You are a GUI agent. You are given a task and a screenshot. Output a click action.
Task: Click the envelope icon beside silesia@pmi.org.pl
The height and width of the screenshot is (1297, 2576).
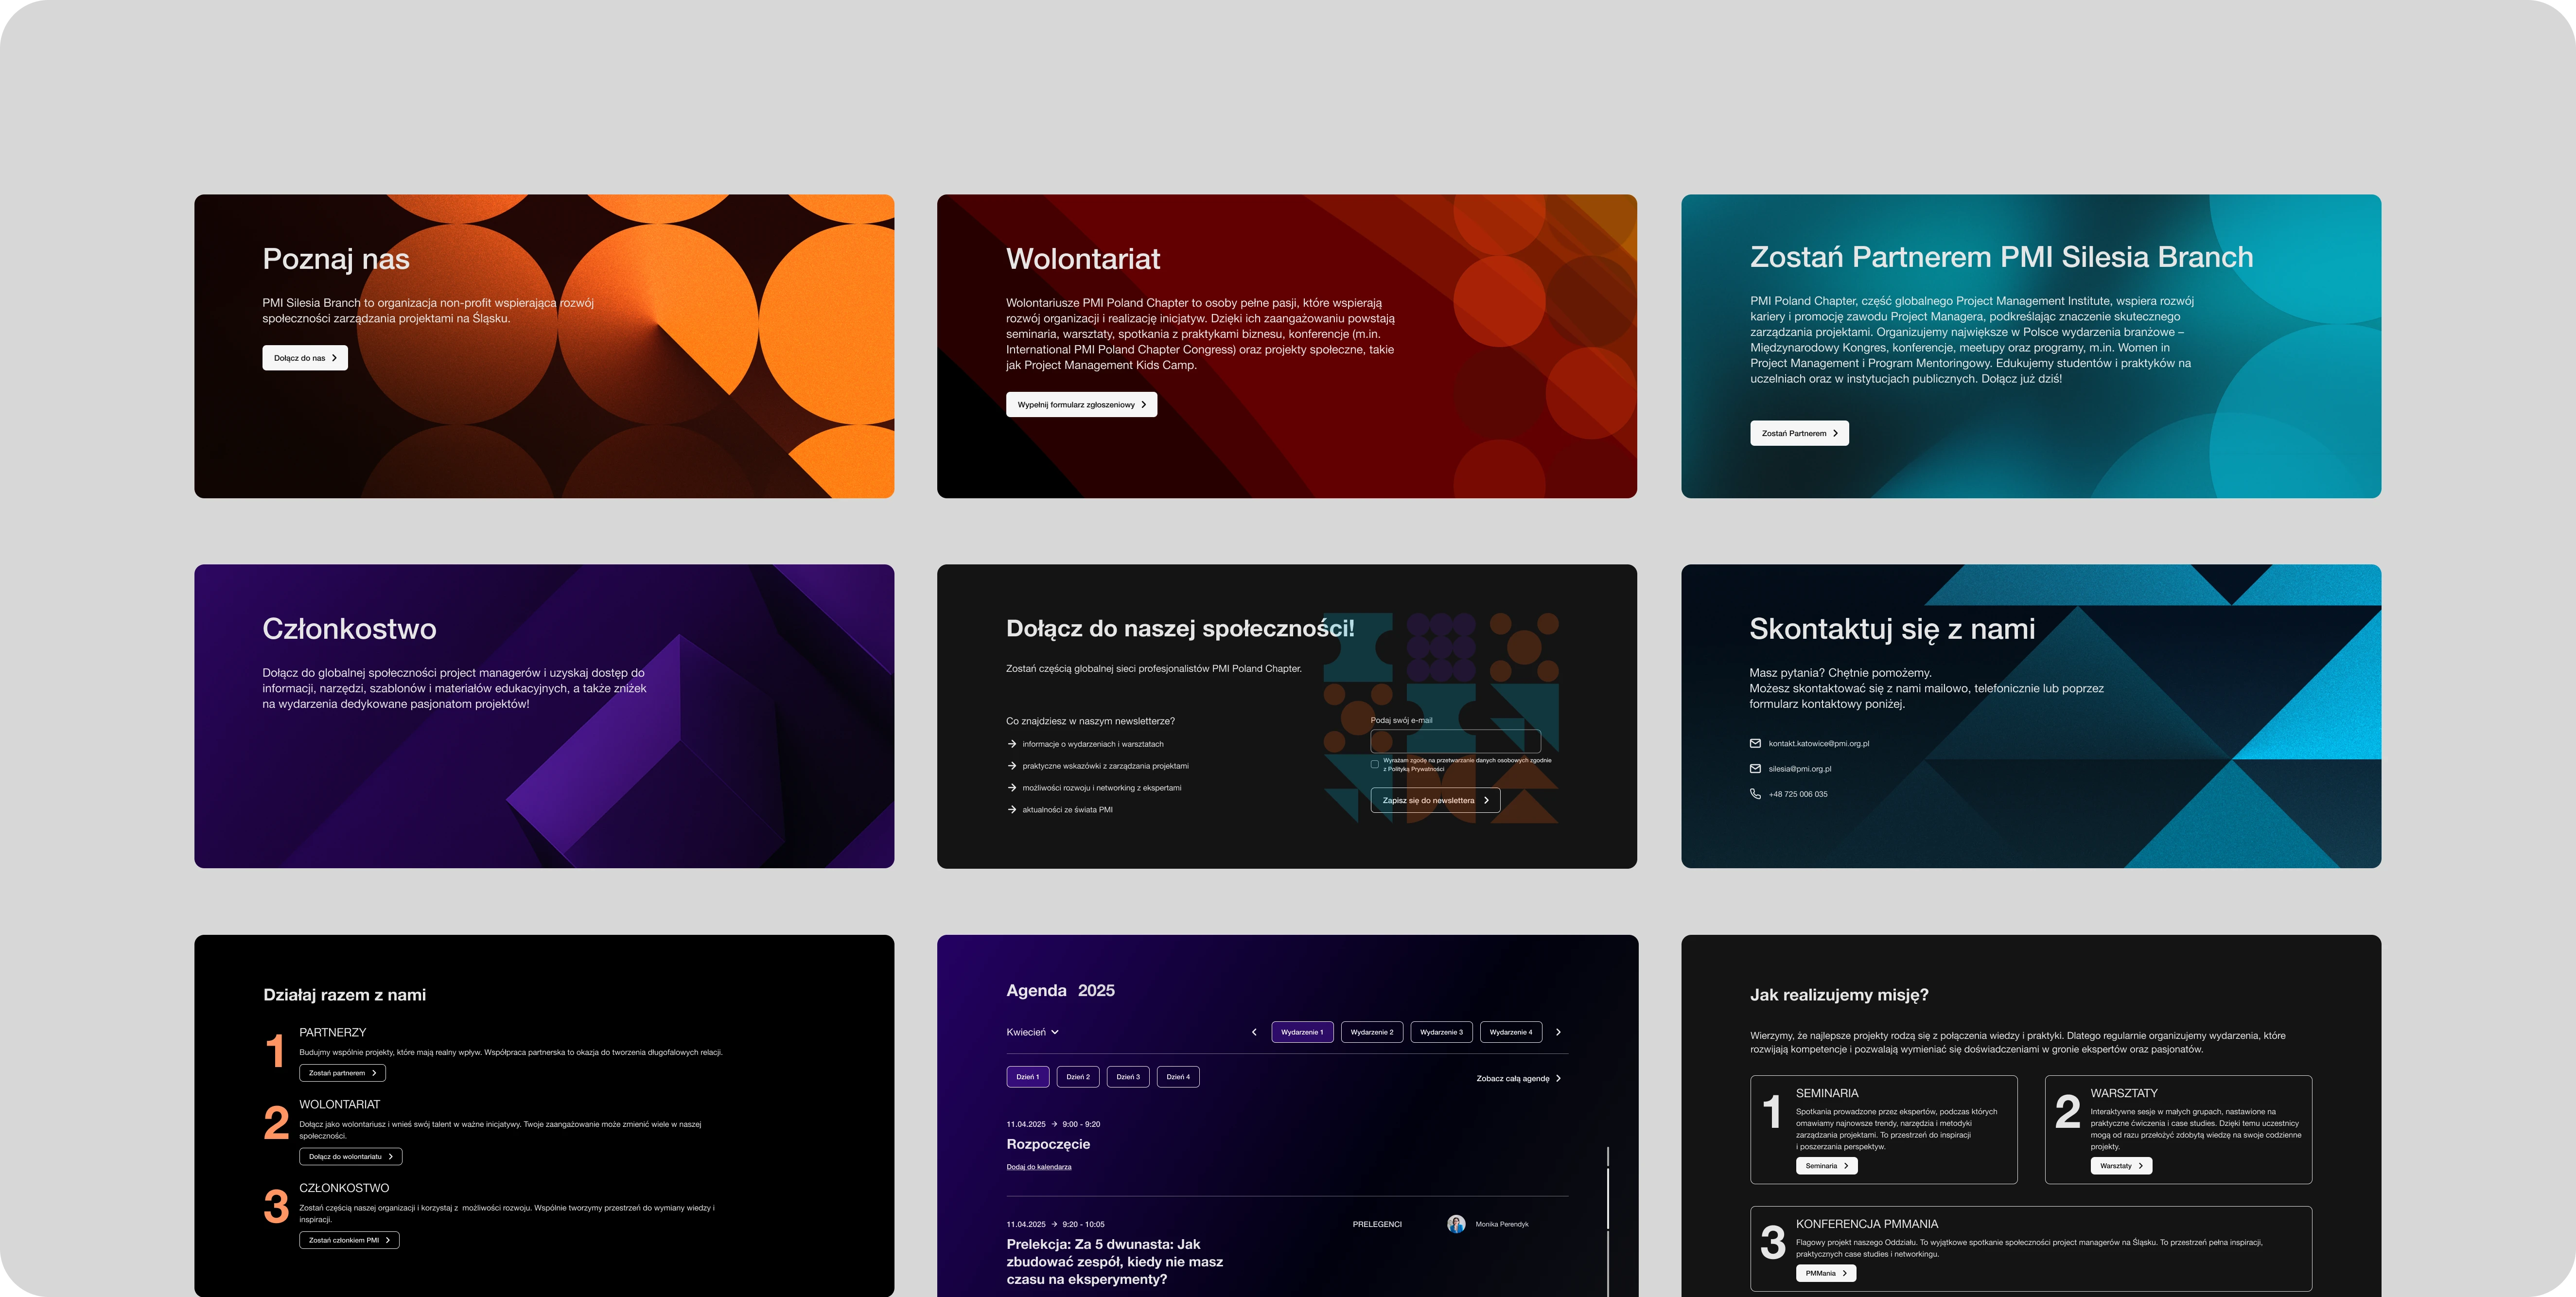1755,768
